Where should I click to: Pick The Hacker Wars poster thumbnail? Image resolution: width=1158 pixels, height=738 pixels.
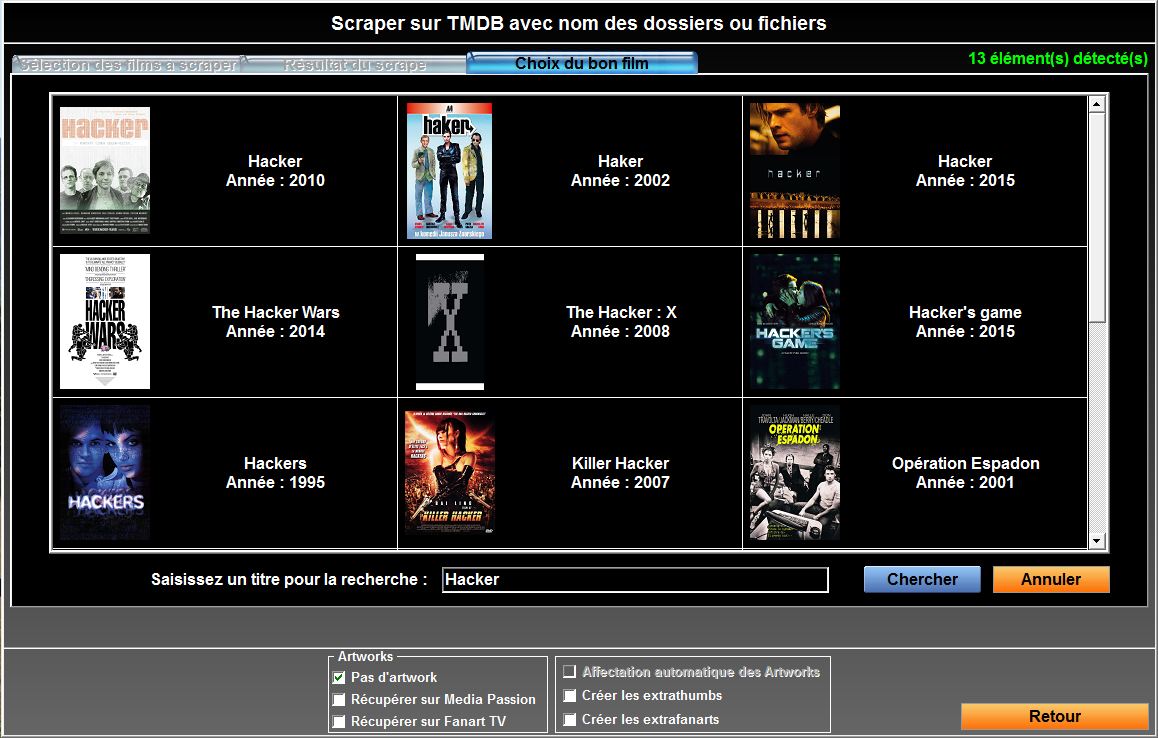coord(105,321)
